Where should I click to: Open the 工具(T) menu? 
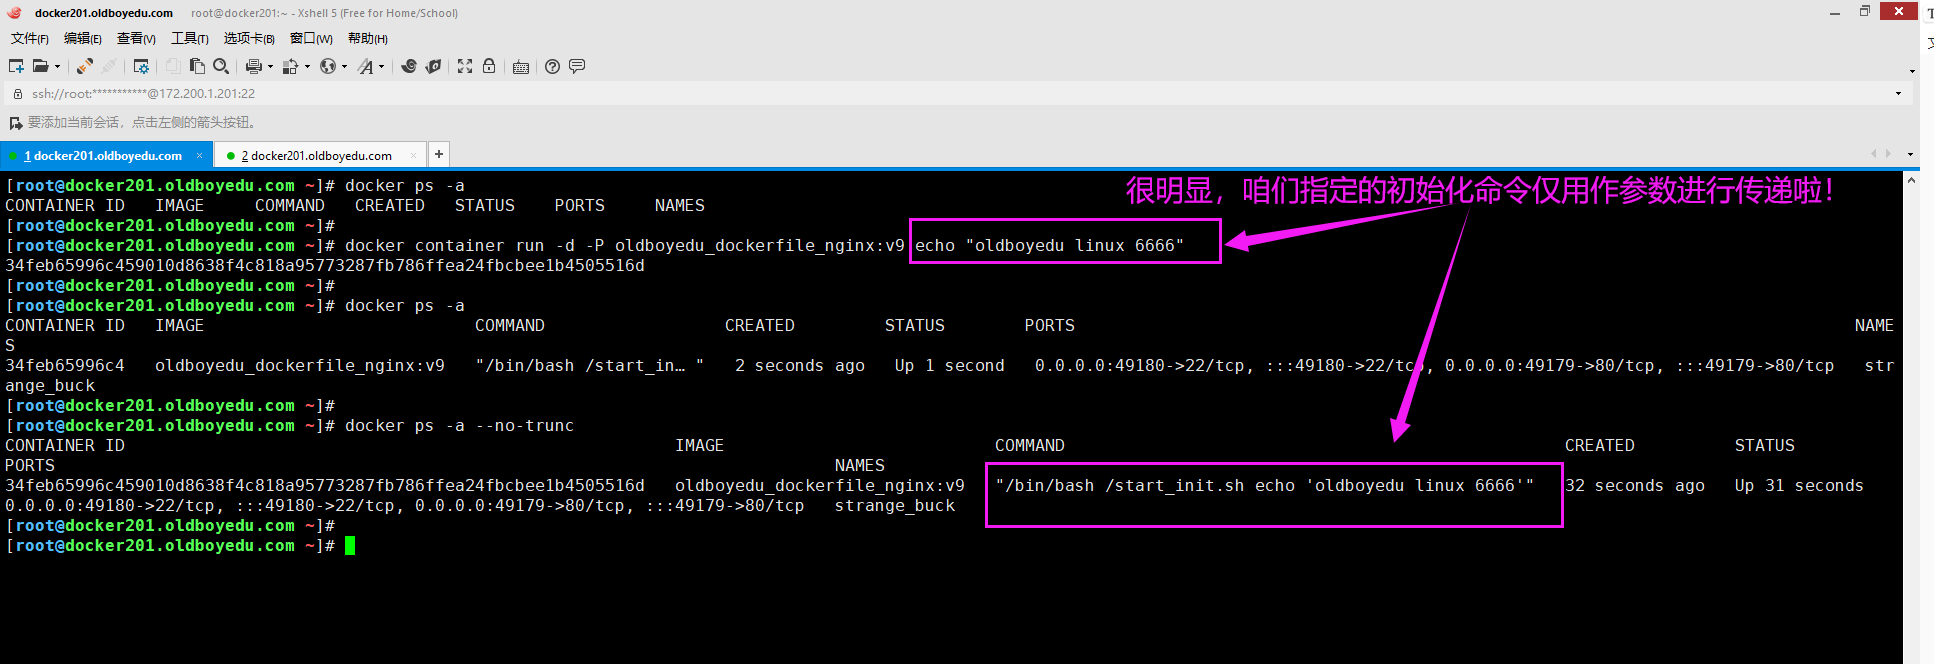tap(189, 38)
